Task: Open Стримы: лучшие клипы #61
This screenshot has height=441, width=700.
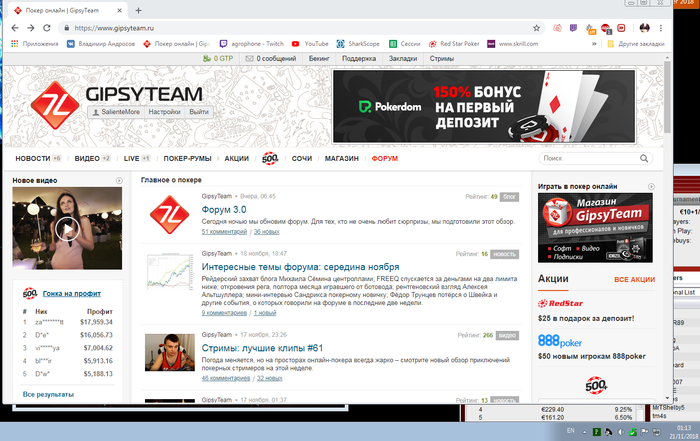Action: coord(262,348)
